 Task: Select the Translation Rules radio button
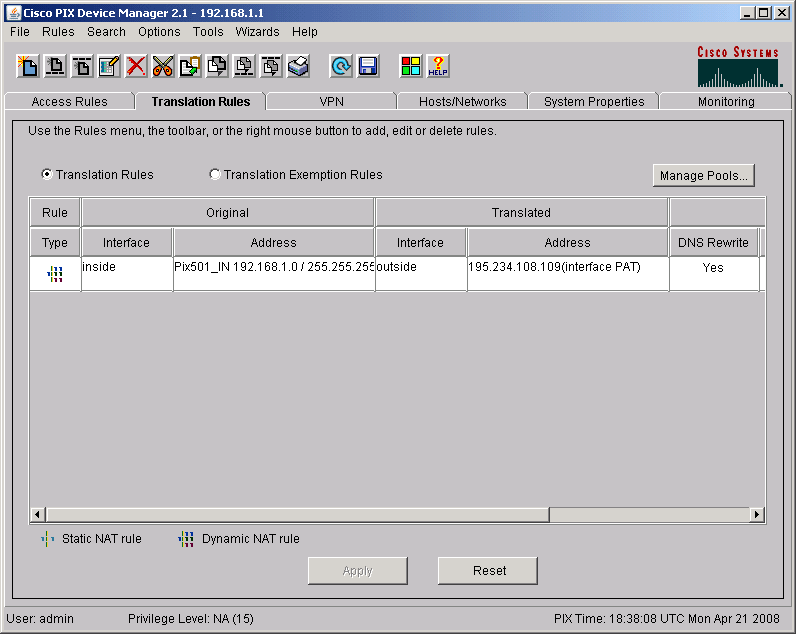point(47,175)
